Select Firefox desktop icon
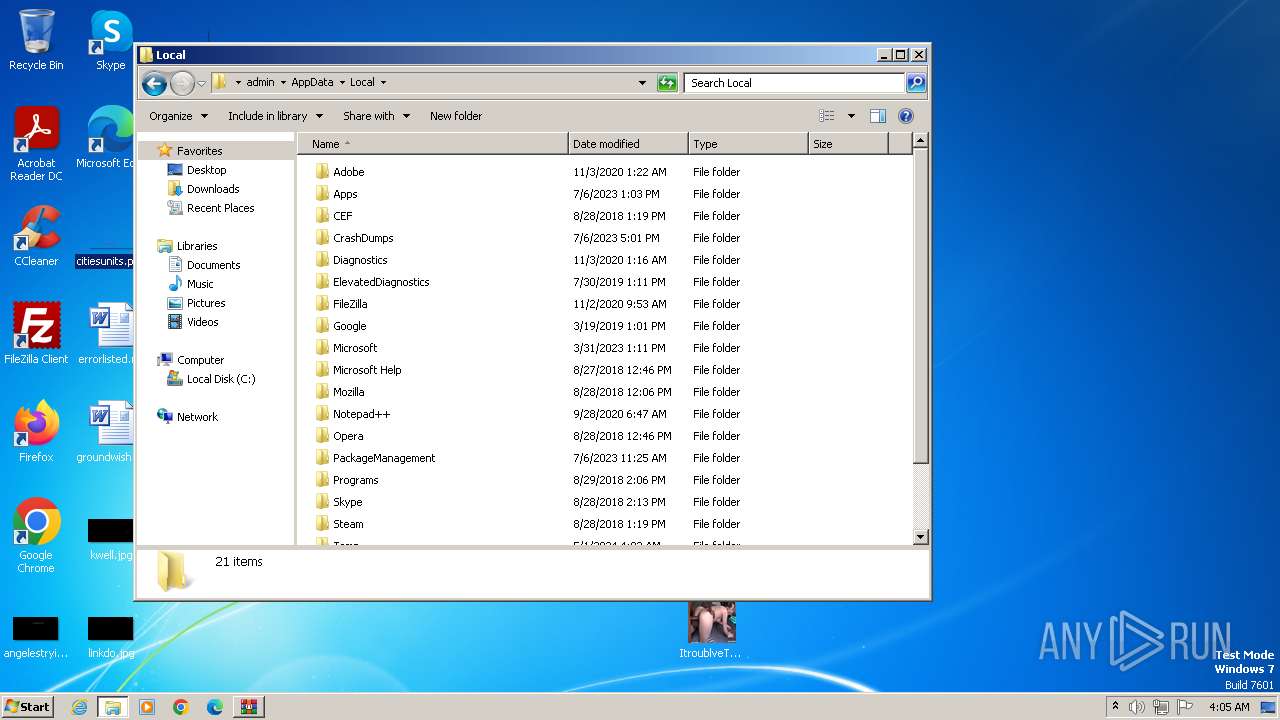Image resolution: width=1280 pixels, height=720 pixels. [x=36, y=432]
